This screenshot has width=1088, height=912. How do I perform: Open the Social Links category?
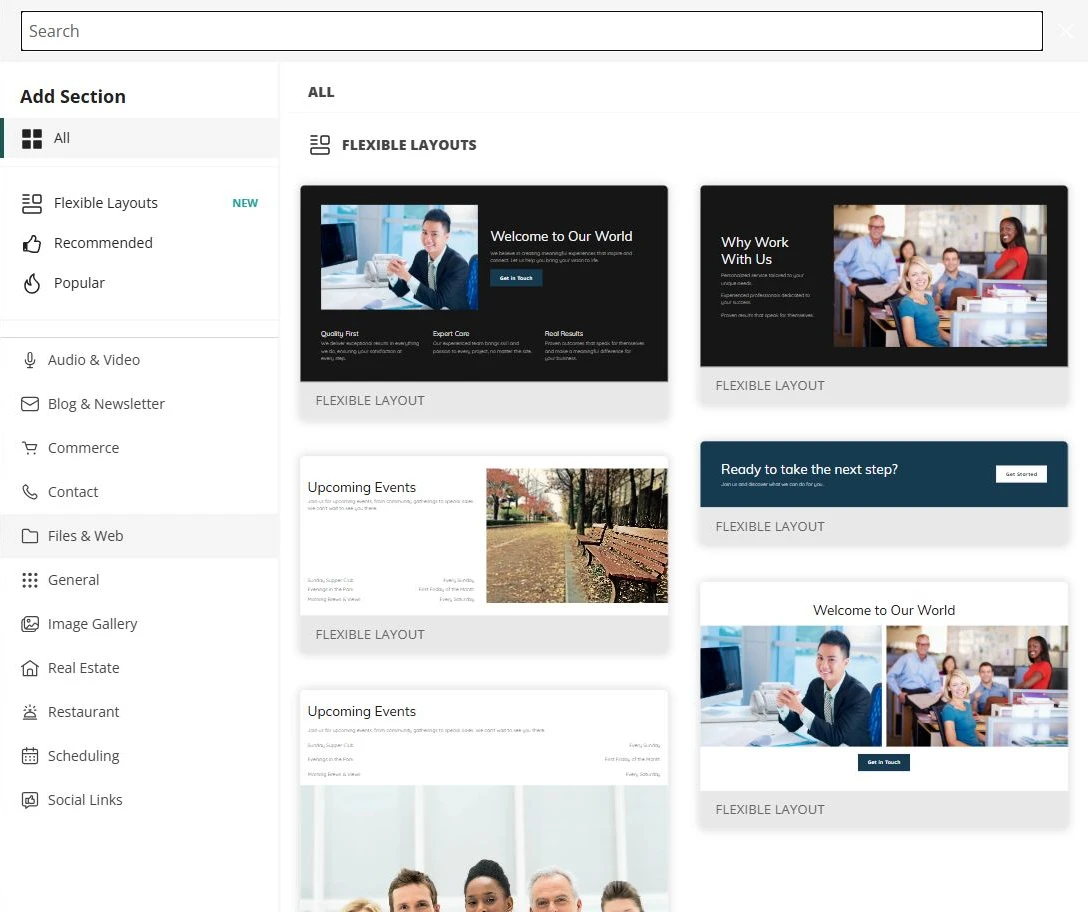point(139,800)
